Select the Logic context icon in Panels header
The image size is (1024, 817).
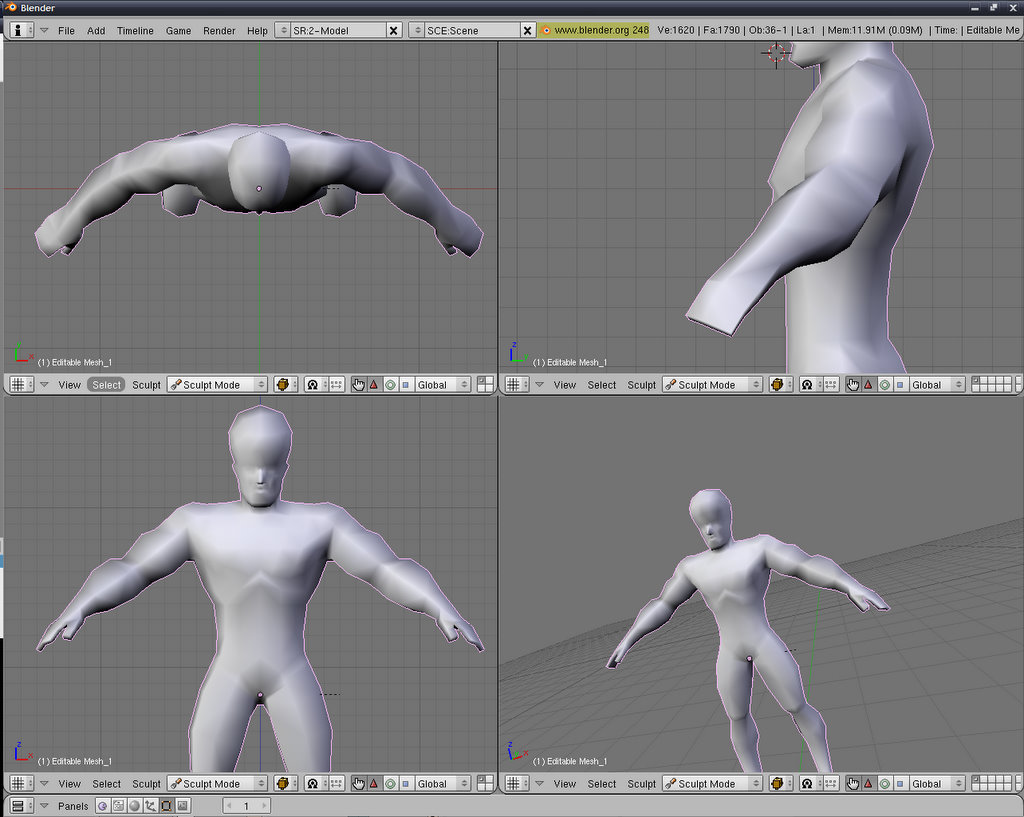tap(102, 805)
